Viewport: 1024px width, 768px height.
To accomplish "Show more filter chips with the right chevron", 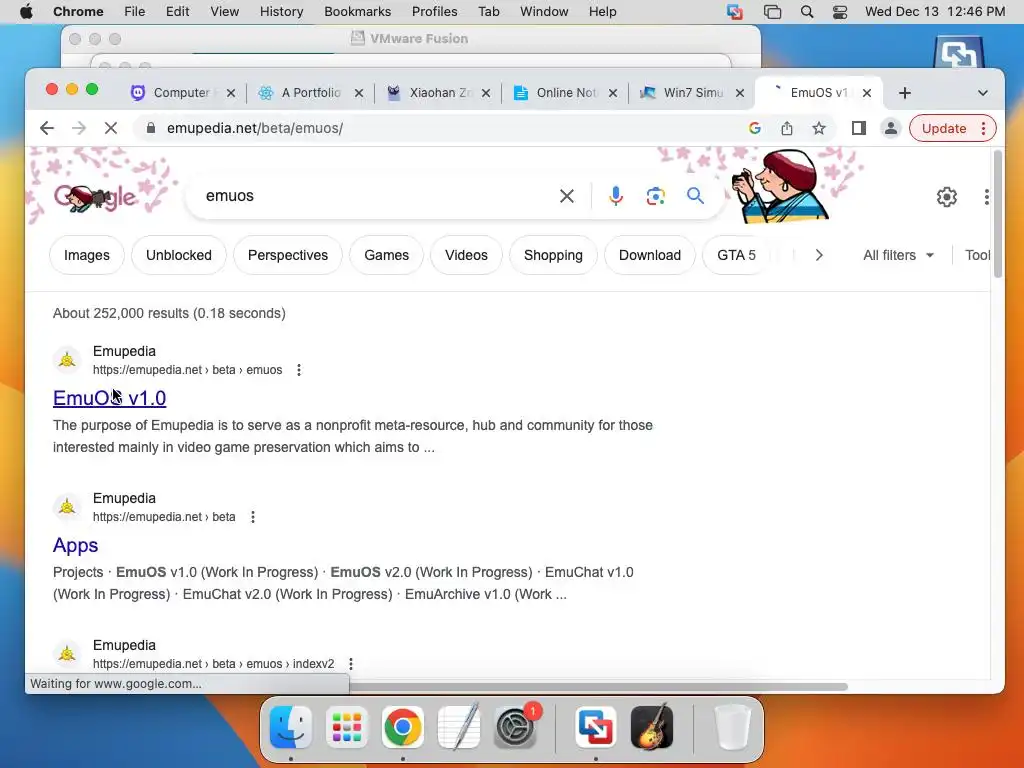I will [819, 255].
